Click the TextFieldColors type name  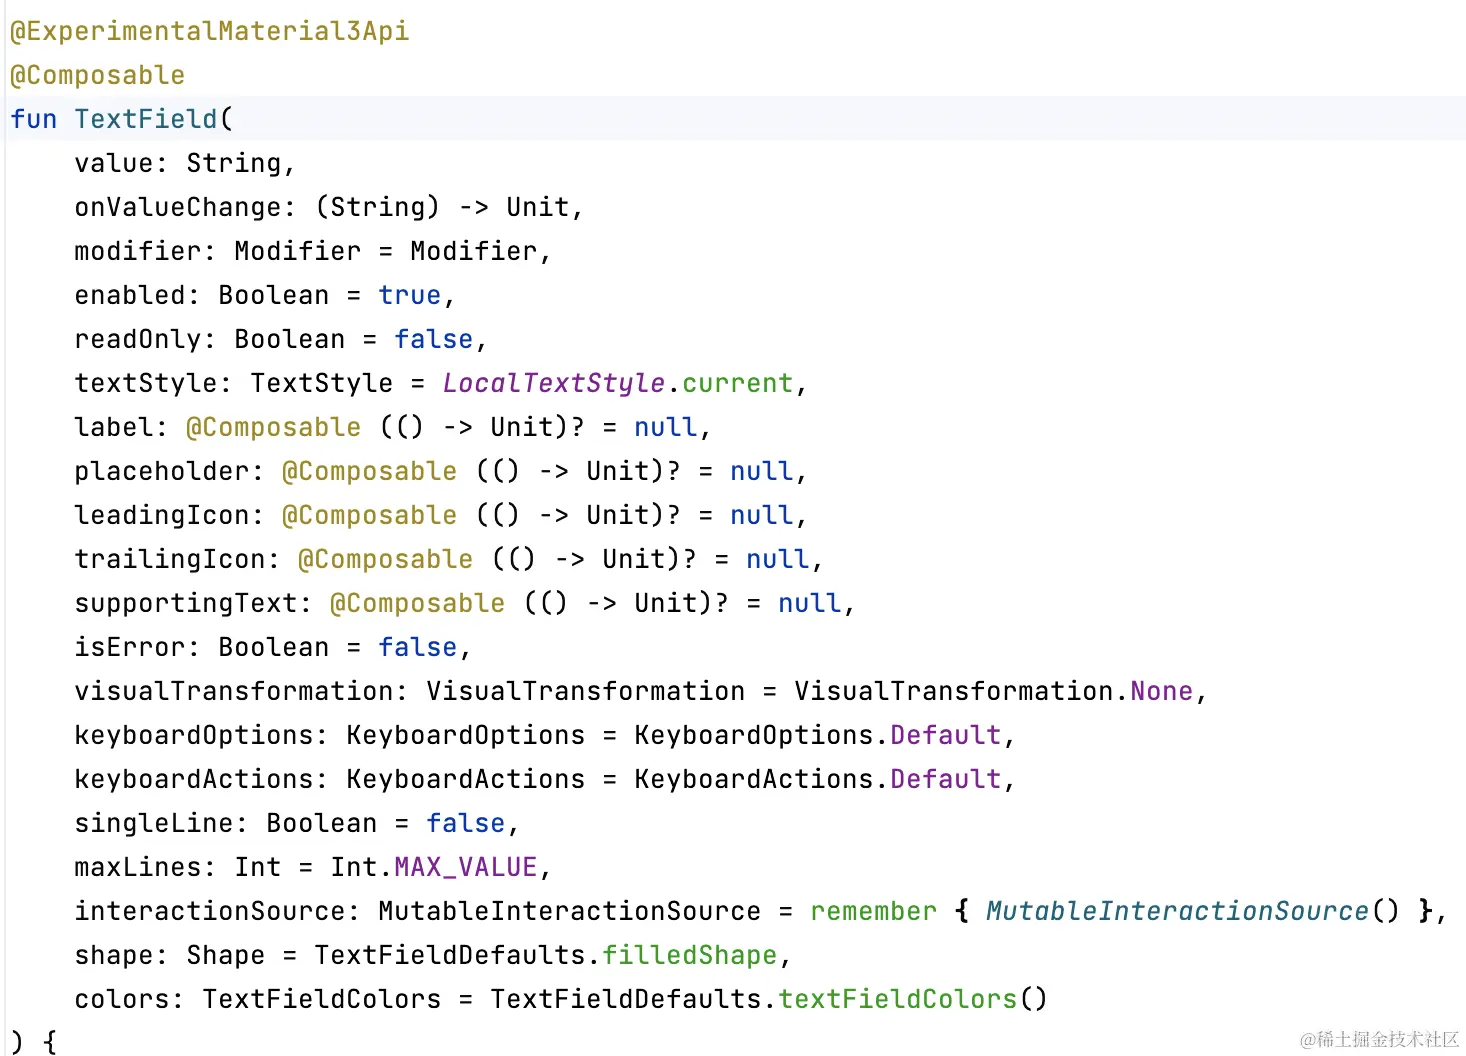point(322,999)
